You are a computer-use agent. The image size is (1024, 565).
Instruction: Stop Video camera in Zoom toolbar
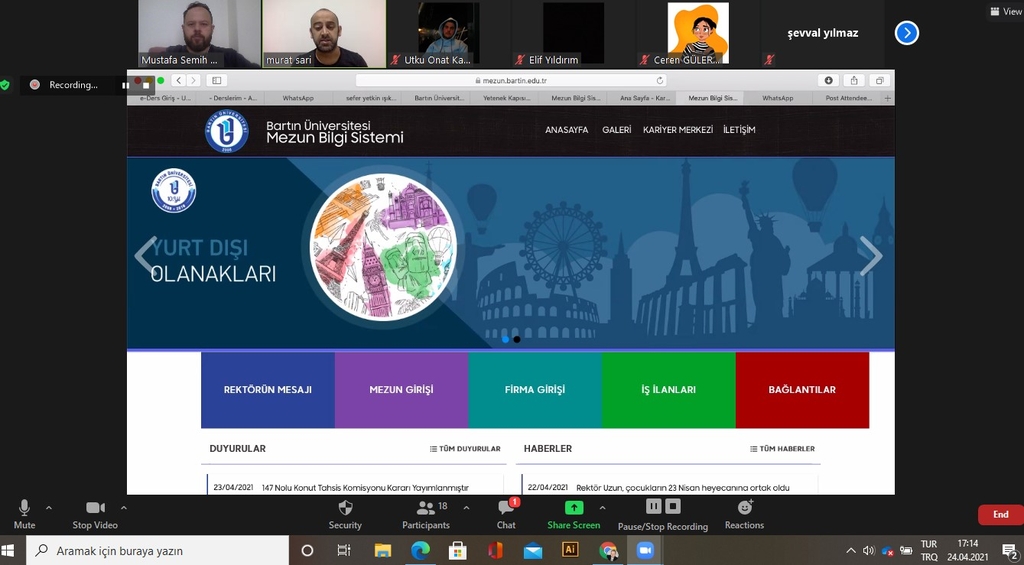pyautogui.click(x=95, y=509)
